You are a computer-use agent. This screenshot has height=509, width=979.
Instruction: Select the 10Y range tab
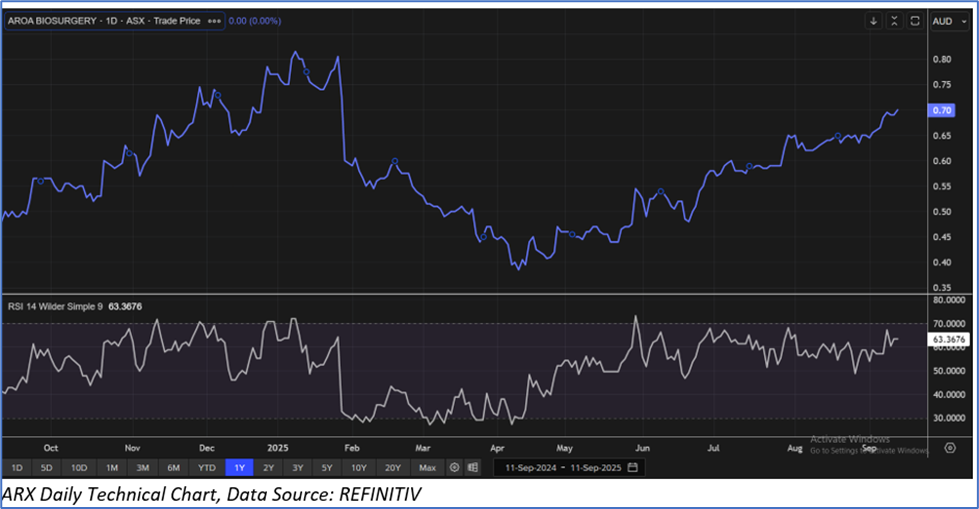pos(358,468)
